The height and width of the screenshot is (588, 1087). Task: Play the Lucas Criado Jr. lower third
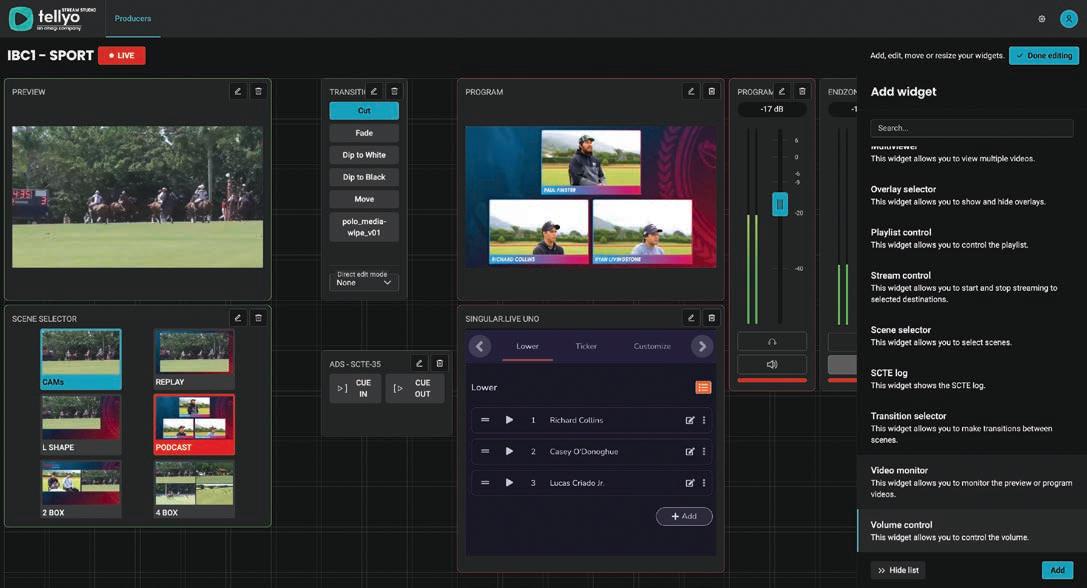tap(510, 483)
